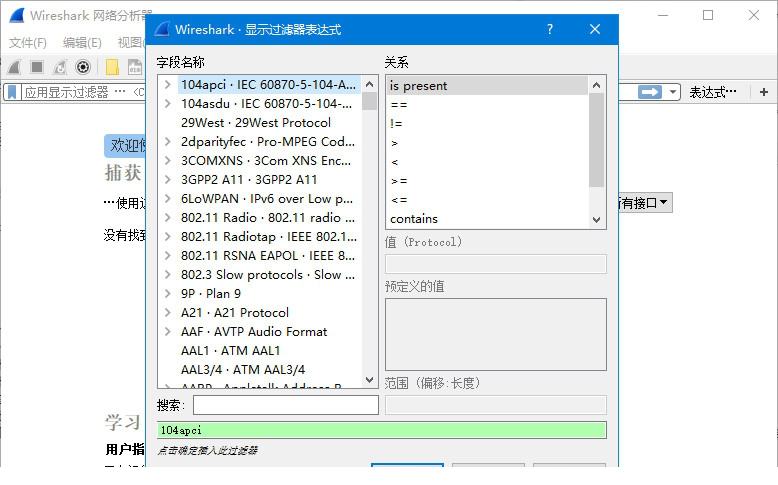
Task: Expand the 802.3 Slow protocols row
Action: click(x=168, y=275)
